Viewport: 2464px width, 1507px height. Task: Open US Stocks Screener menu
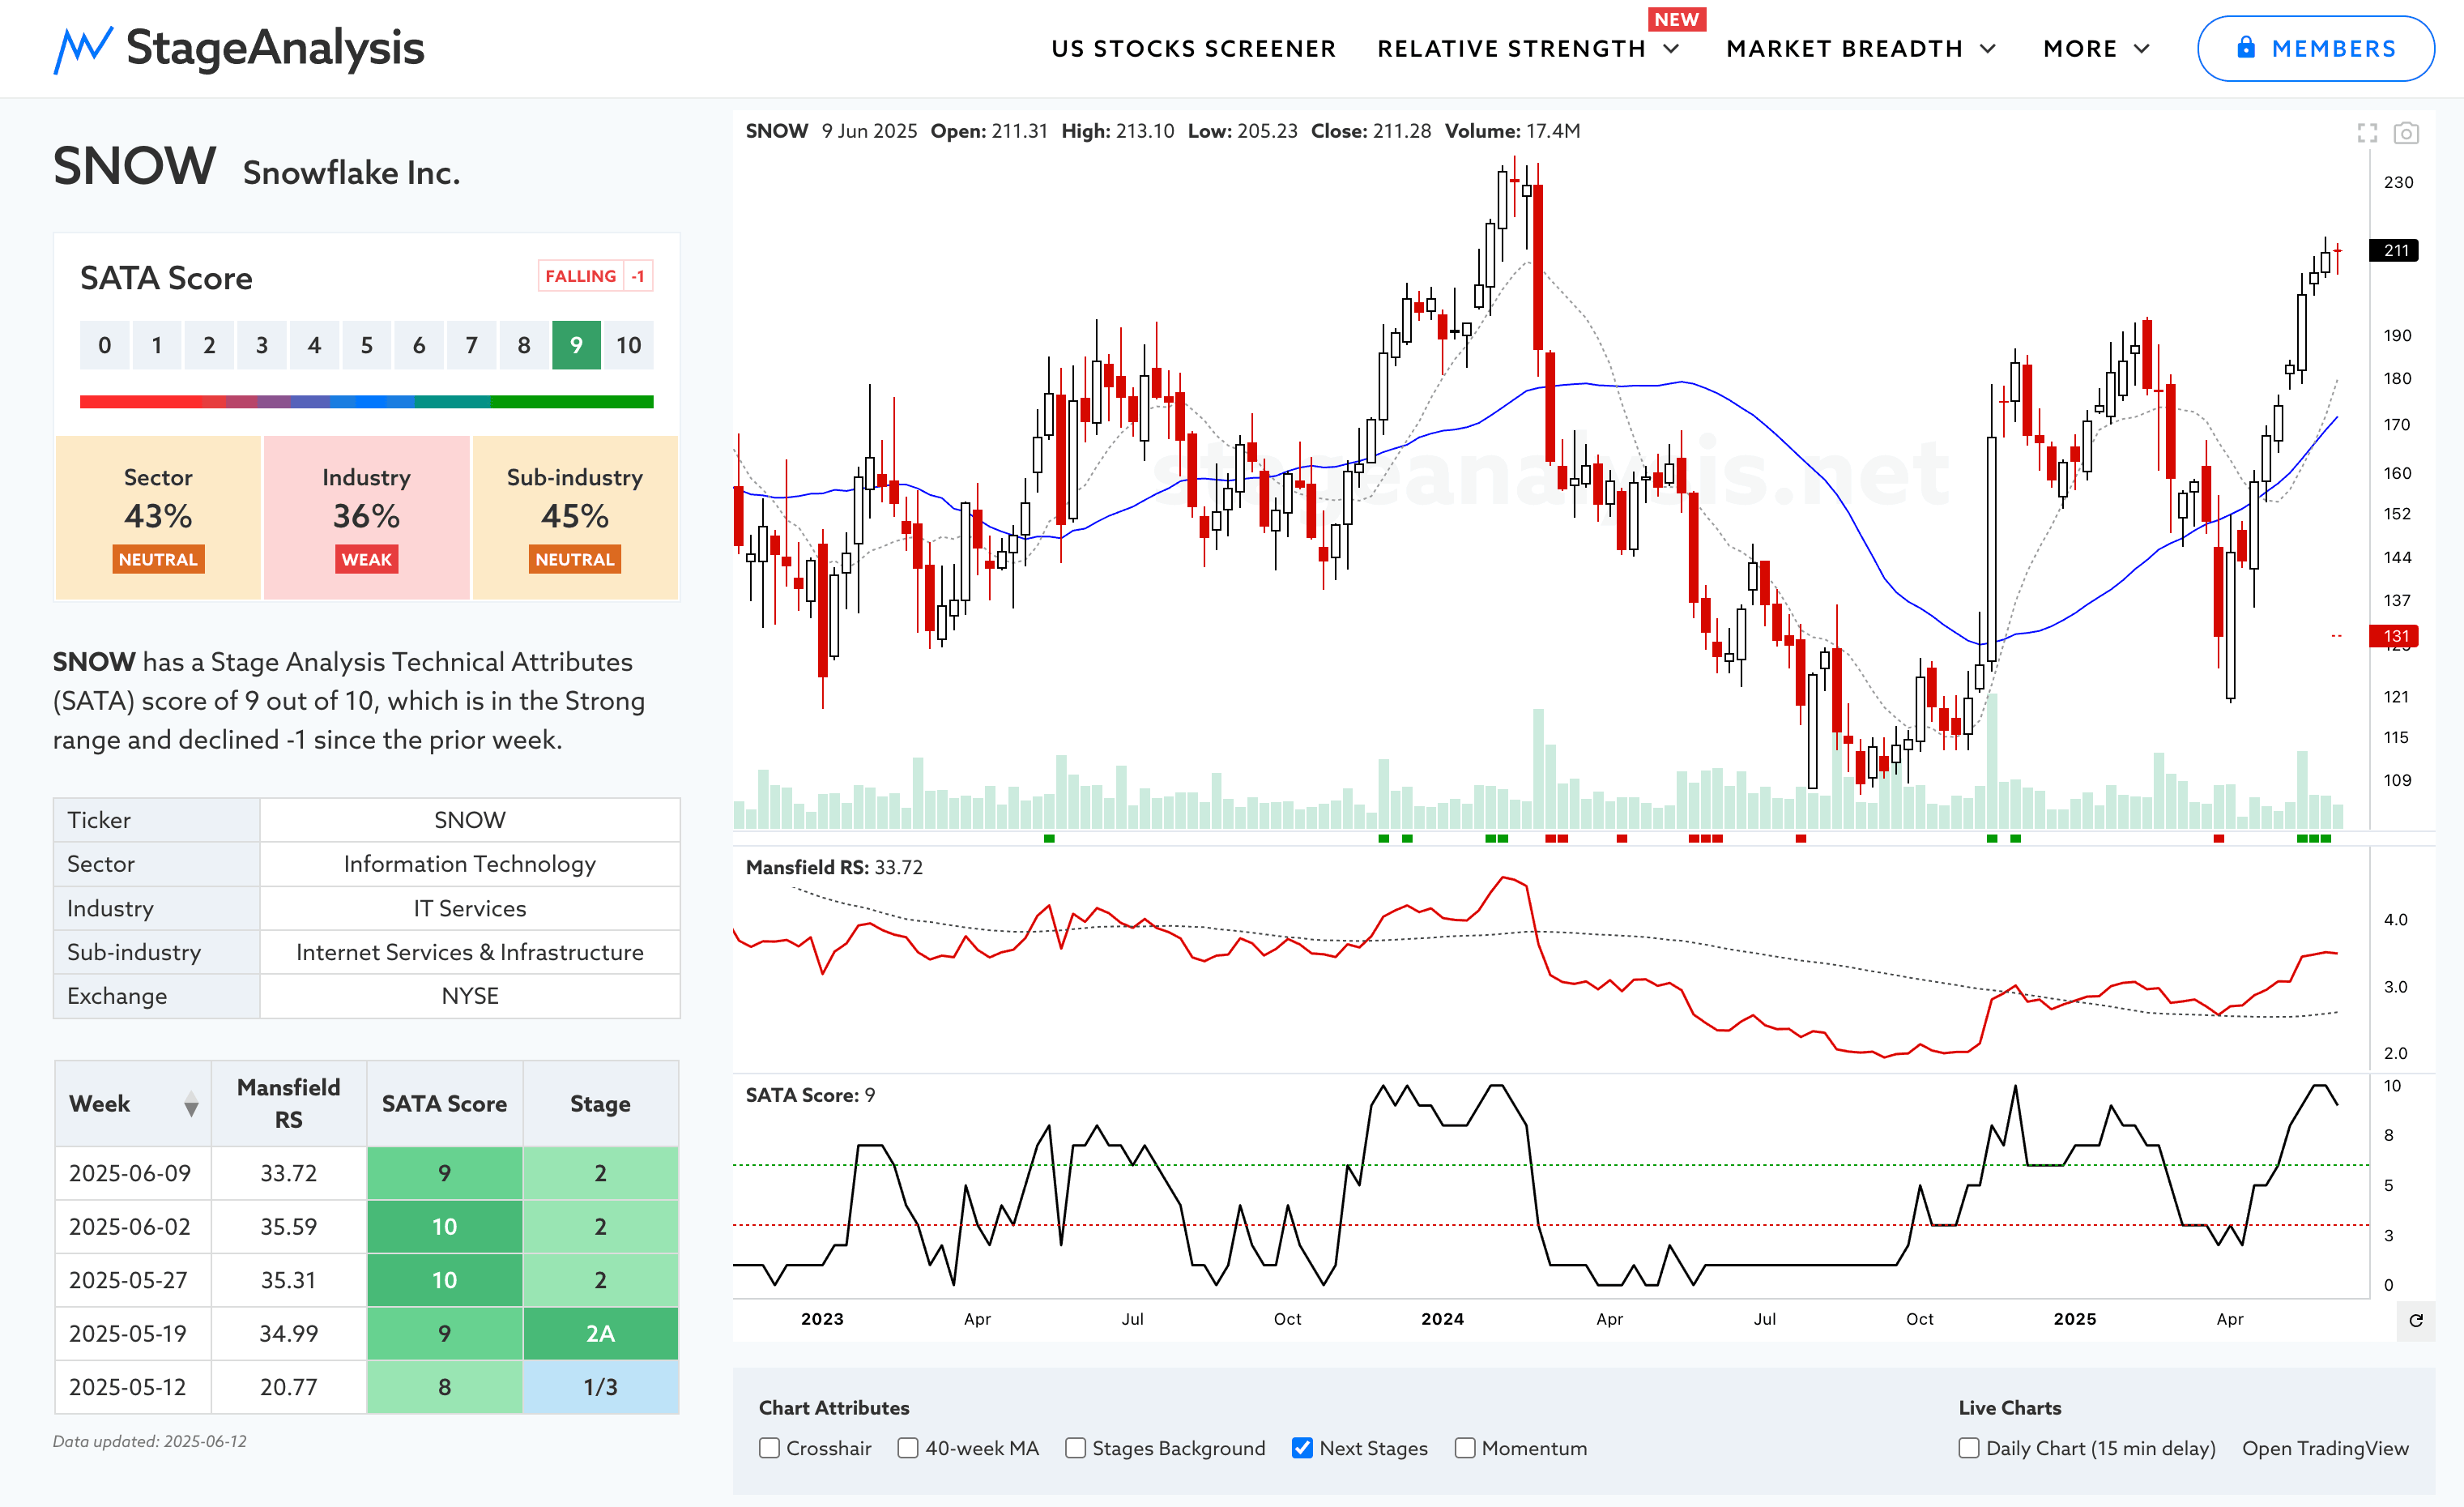point(1193,49)
